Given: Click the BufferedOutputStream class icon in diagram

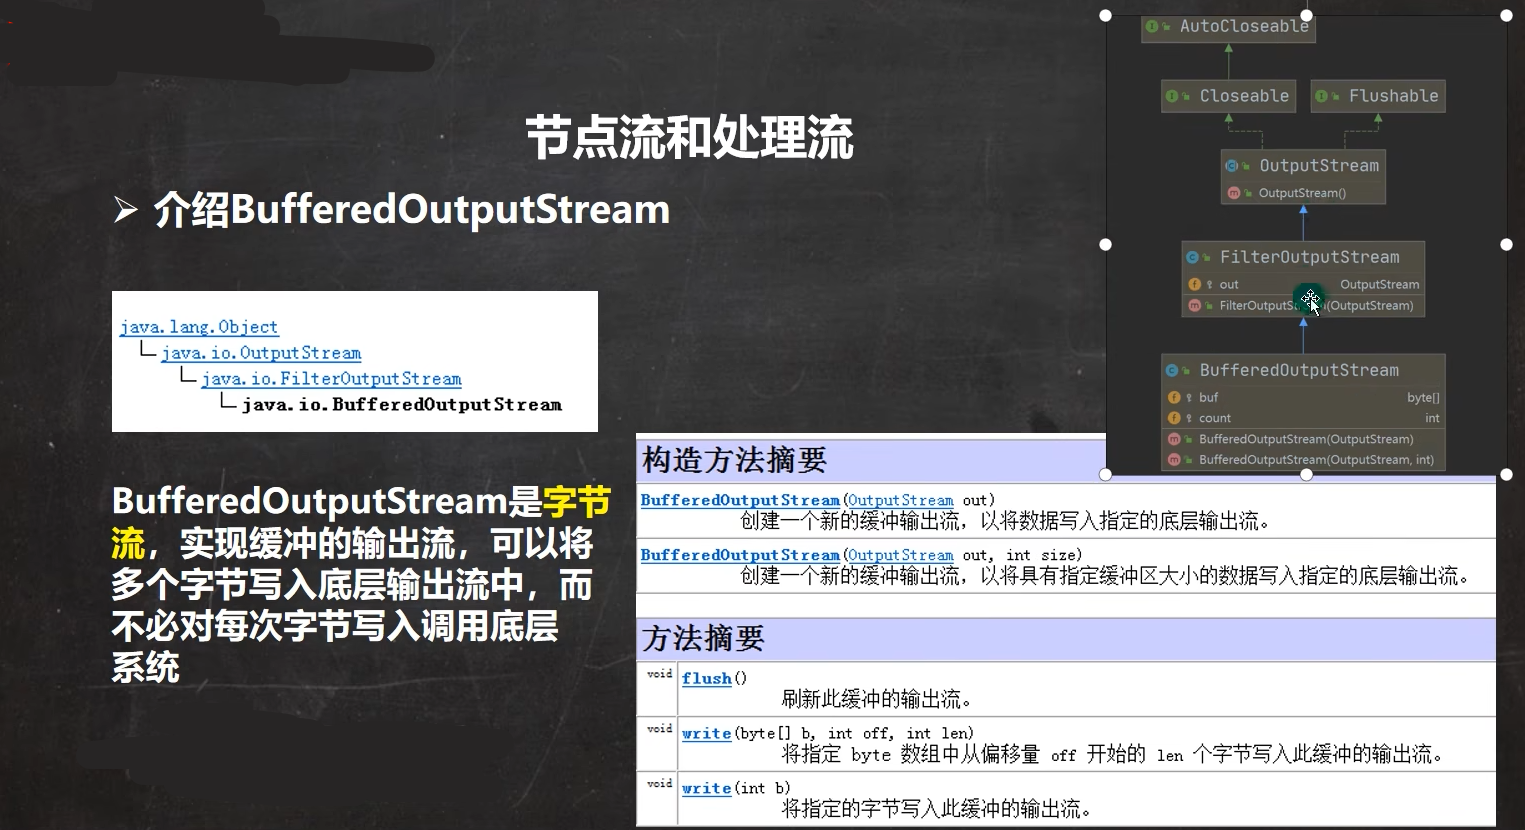Looking at the screenshot, I should pos(1172,370).
